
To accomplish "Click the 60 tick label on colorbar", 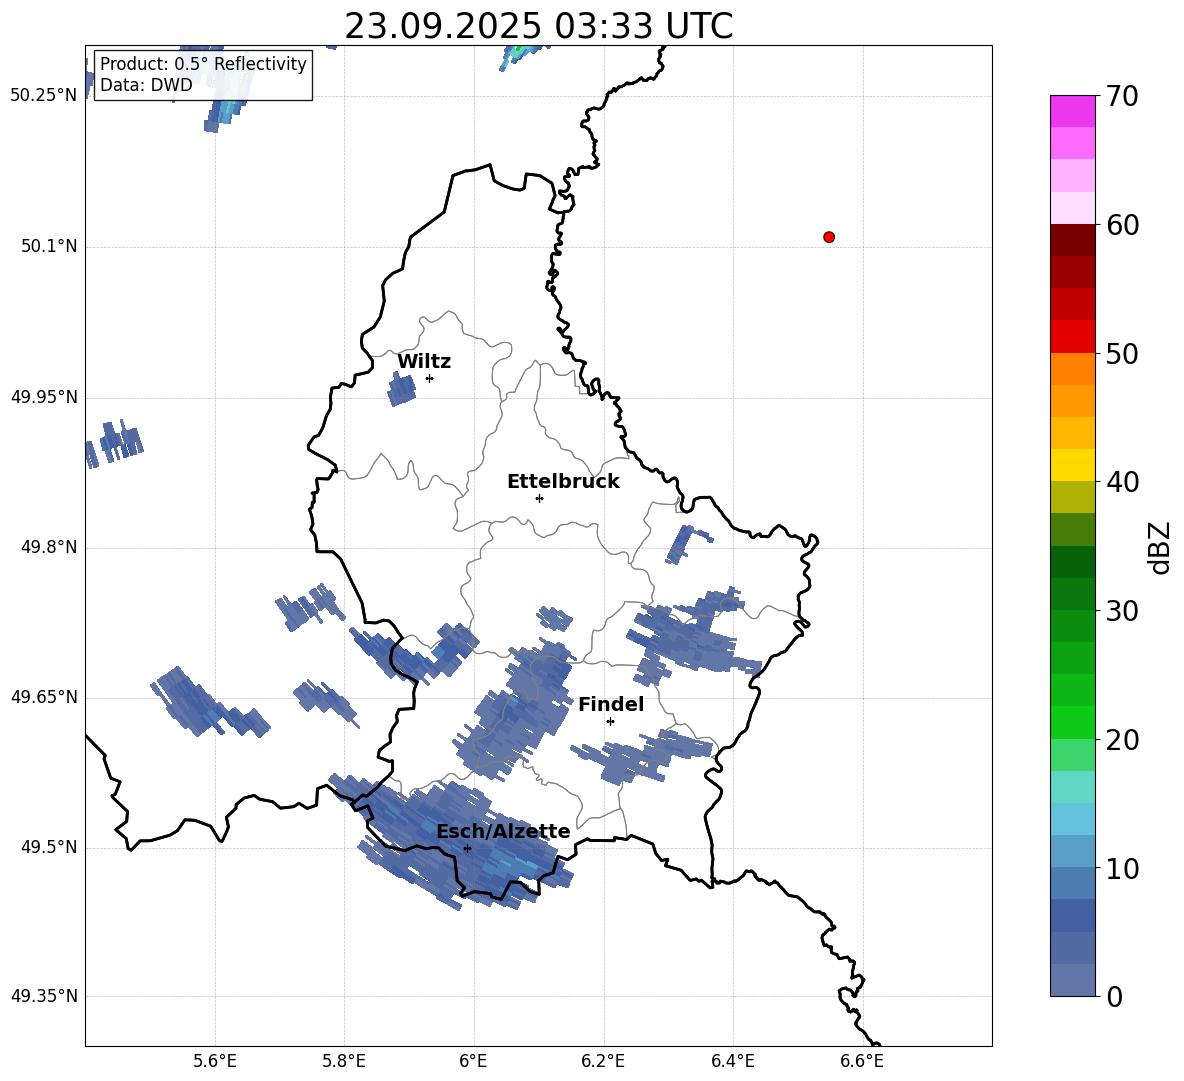I will coord(1122,225).
